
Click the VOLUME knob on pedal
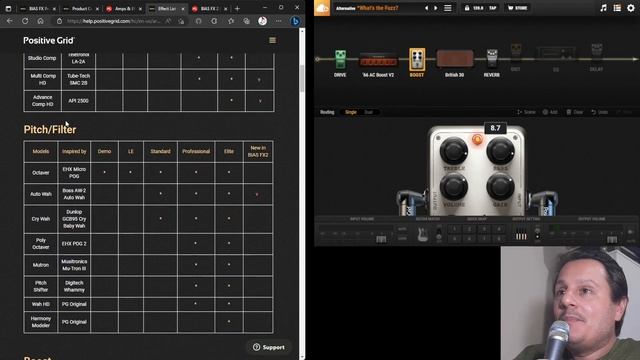click(453, 187)
